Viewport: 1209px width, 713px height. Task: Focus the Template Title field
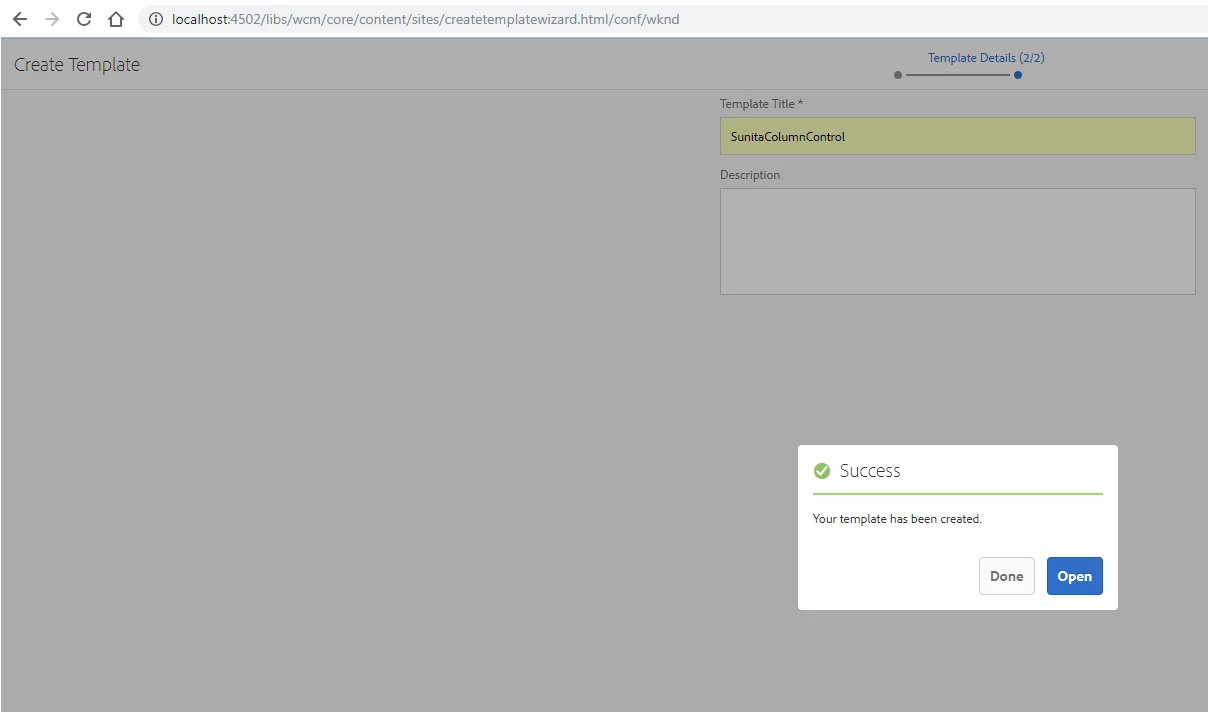pyautogui.click(x=958, y=136)
